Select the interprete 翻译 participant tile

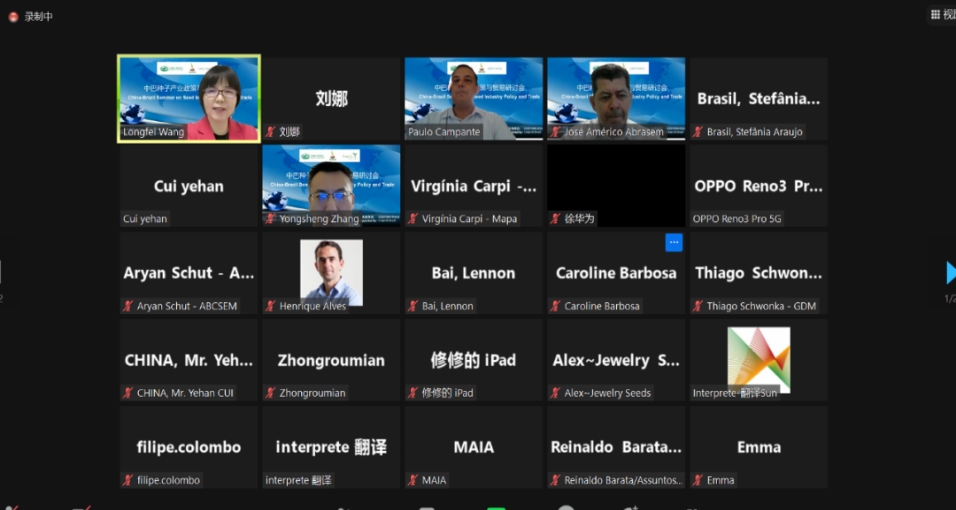[331, 447]
